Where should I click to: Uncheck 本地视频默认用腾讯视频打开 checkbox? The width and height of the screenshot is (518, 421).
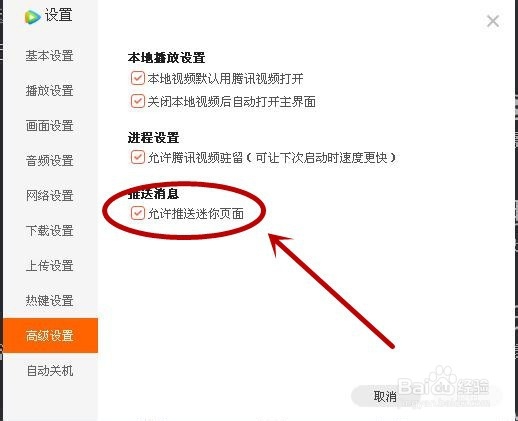[x=137, y=78]
